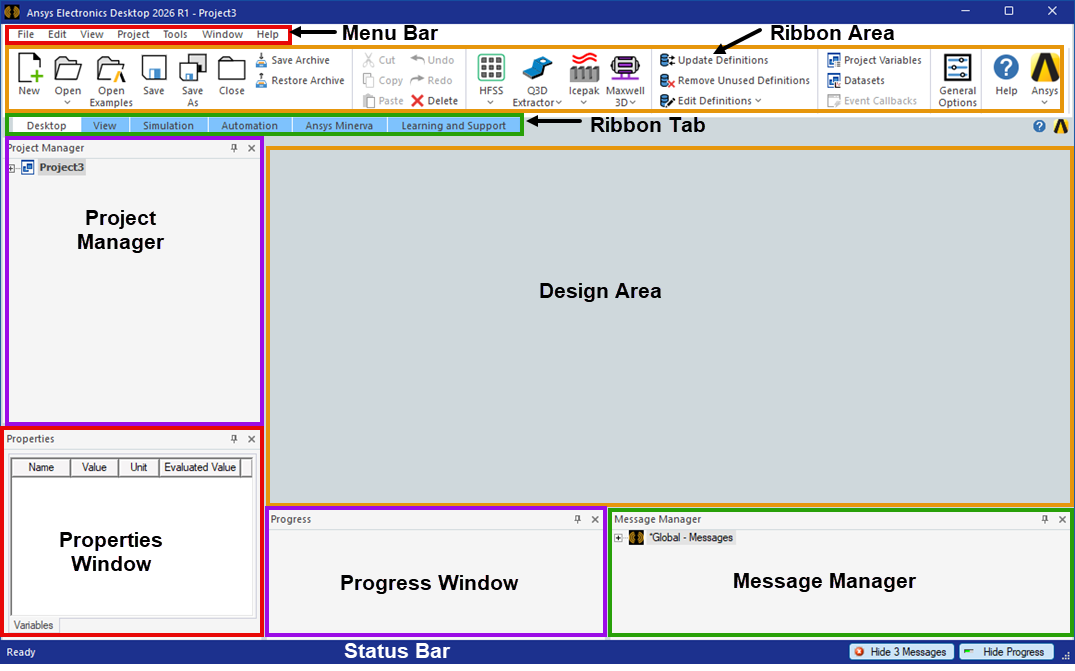Open the Open Examples icon
Screen dimensions: 1075x671
(x=110, y=69)
